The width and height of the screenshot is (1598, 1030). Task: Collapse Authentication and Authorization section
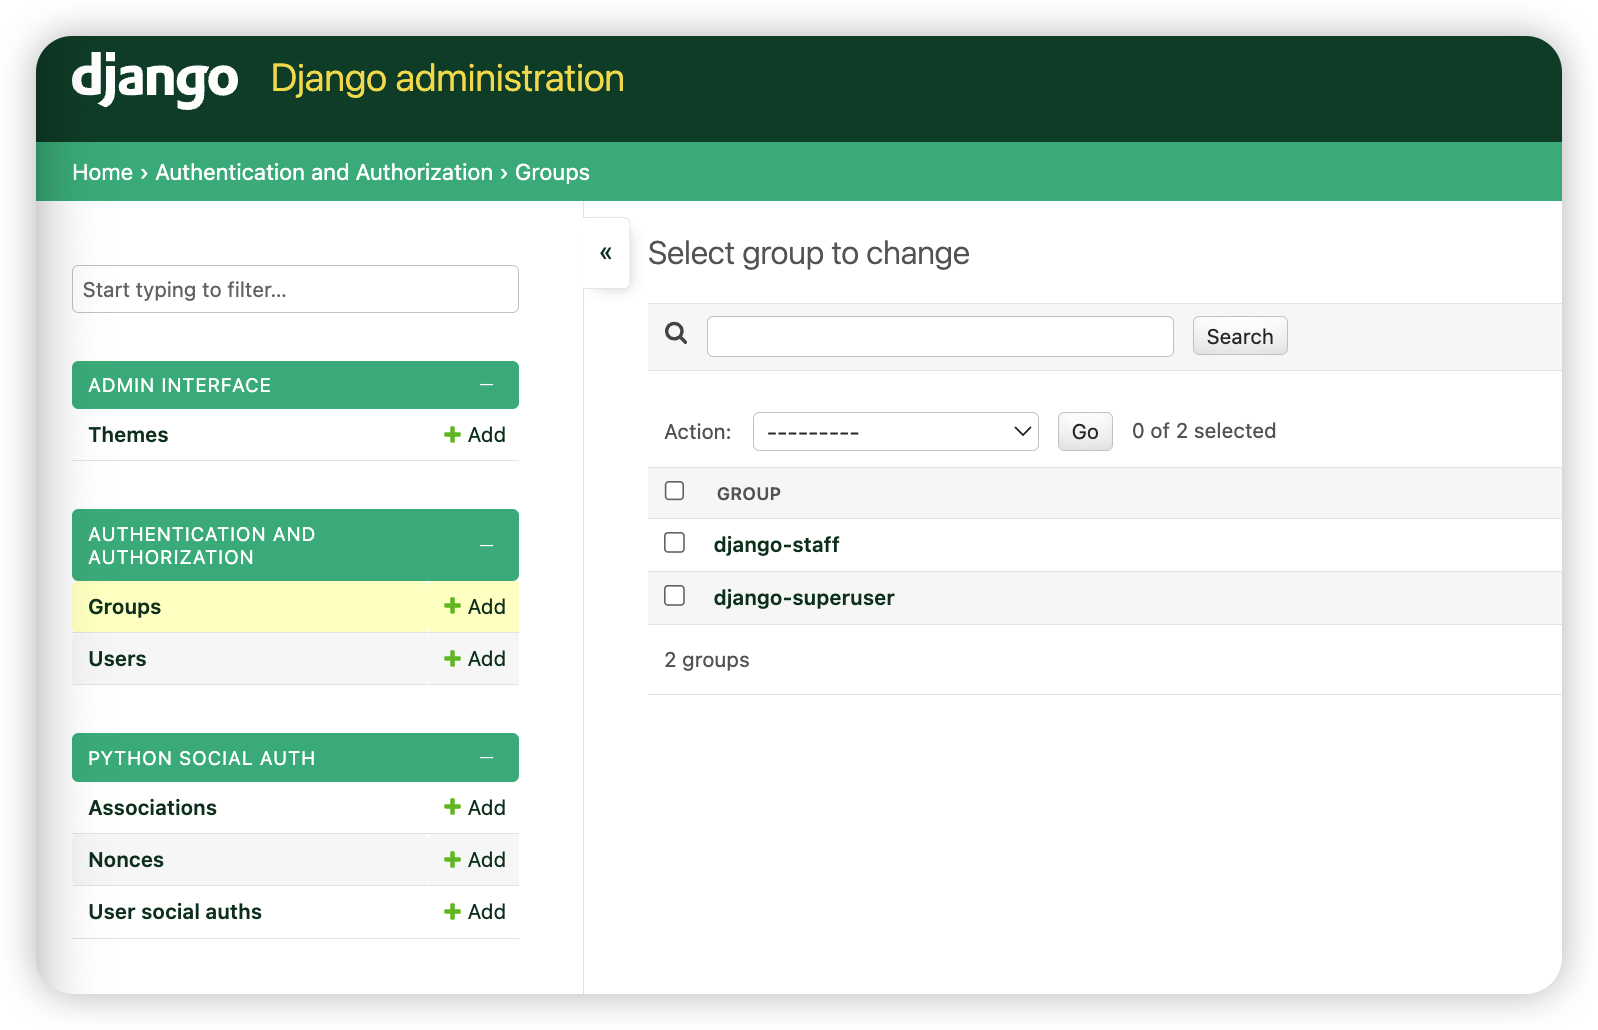(x=487, y=546)
